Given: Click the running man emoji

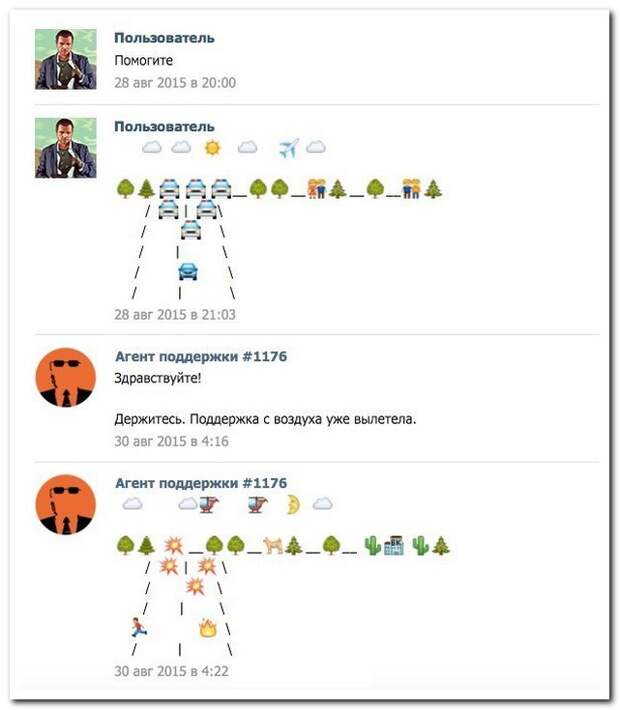Looking at the screenshot, I should point(139,628).
